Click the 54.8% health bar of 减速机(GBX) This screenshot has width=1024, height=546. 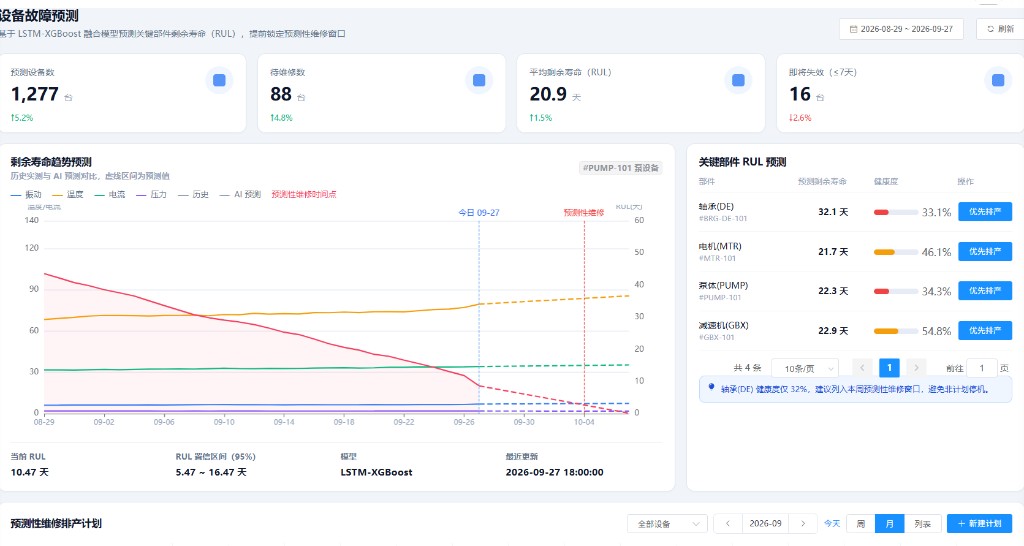[895, 331]
